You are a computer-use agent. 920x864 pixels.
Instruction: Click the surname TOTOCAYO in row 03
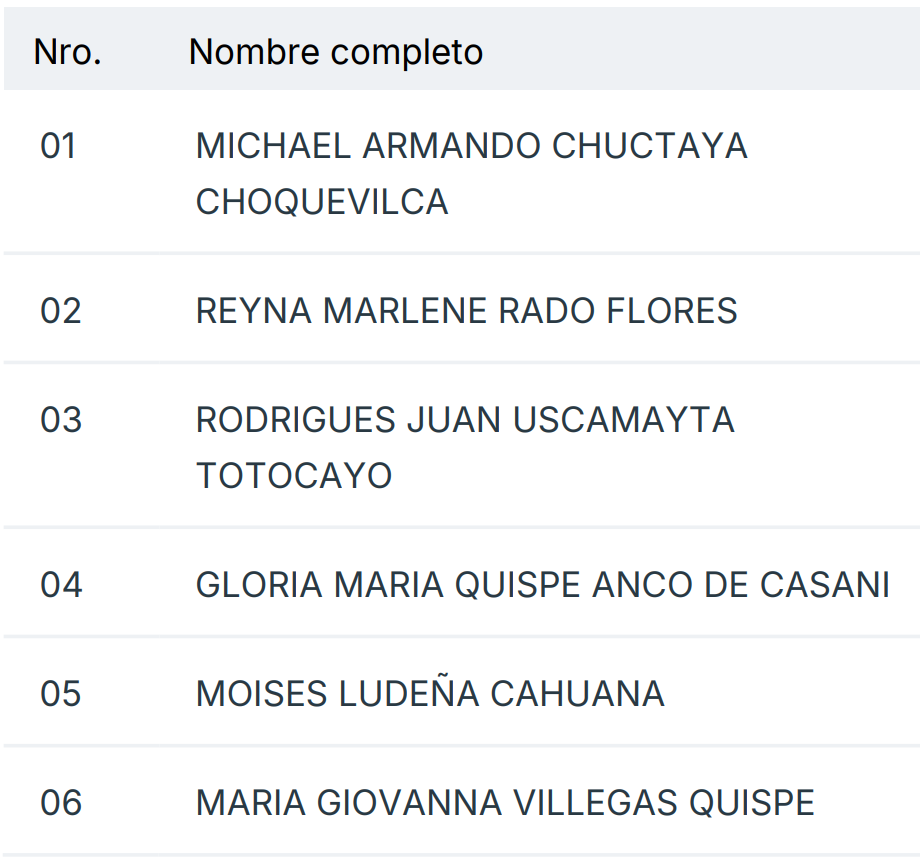tap(294, 476)
